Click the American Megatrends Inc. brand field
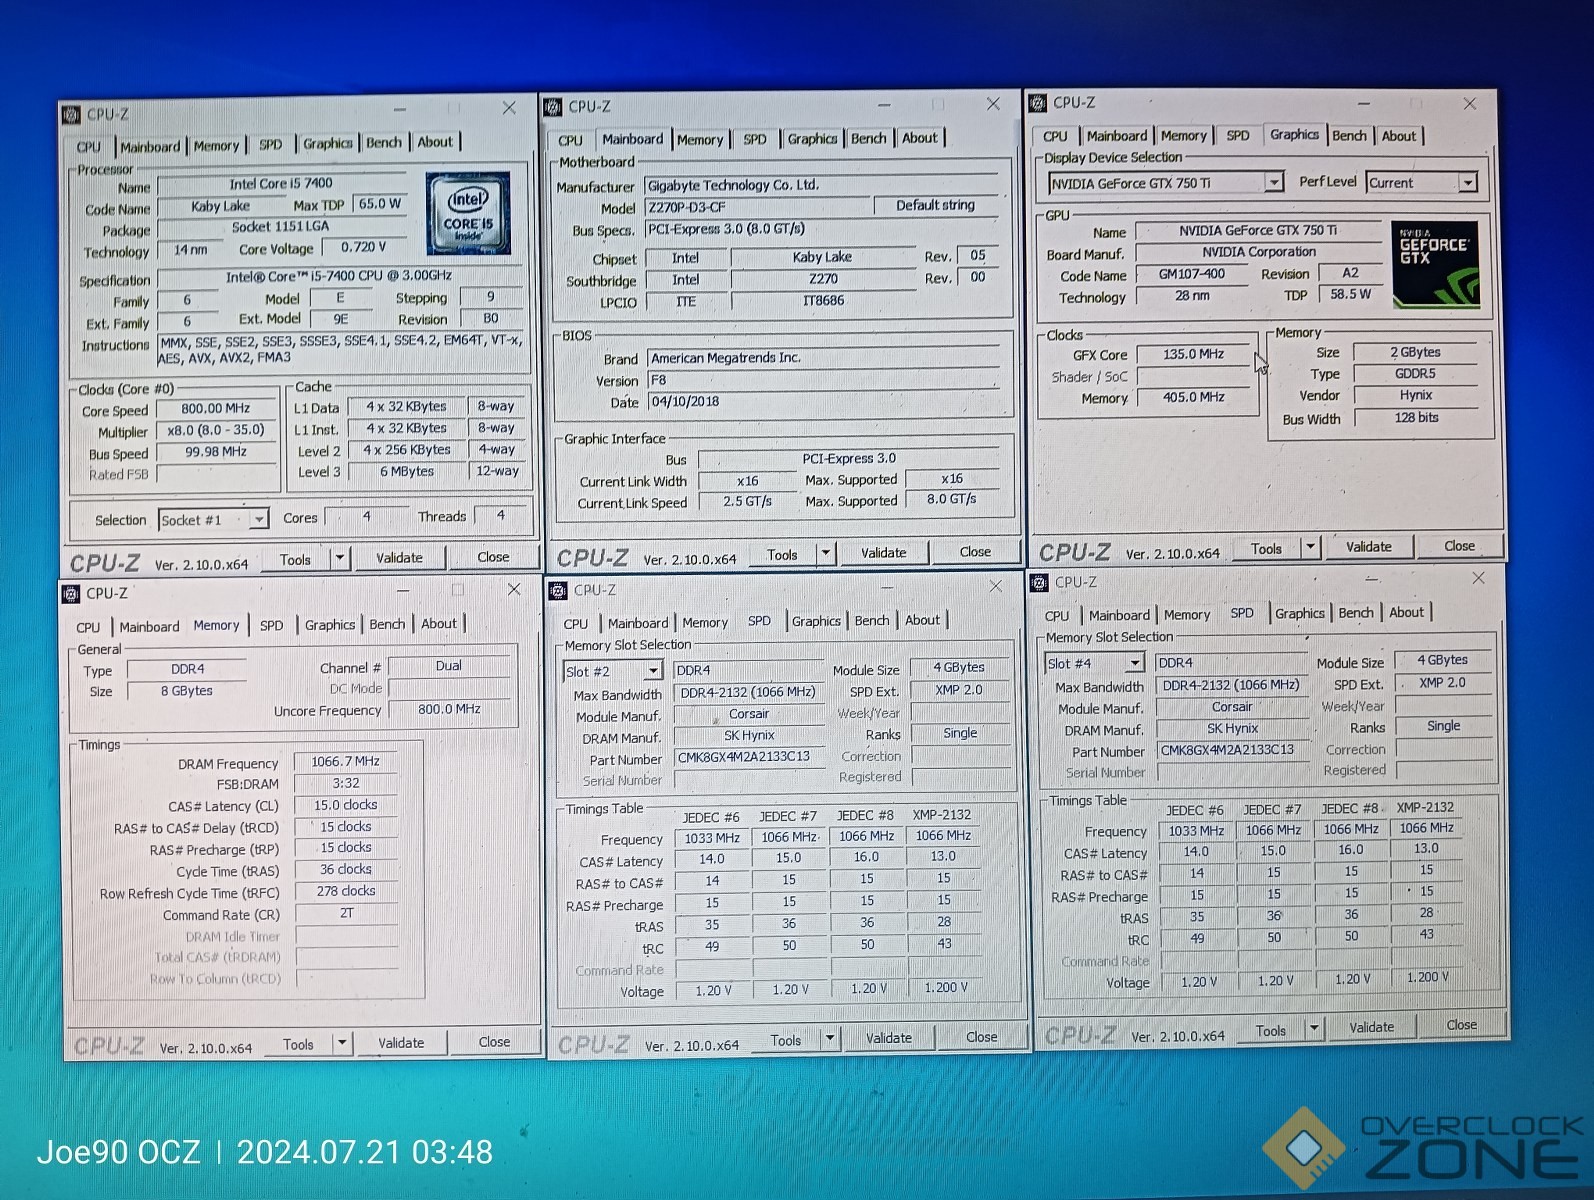The image size is (1594, 1200). pyautogui.click(x=824, y=358)
